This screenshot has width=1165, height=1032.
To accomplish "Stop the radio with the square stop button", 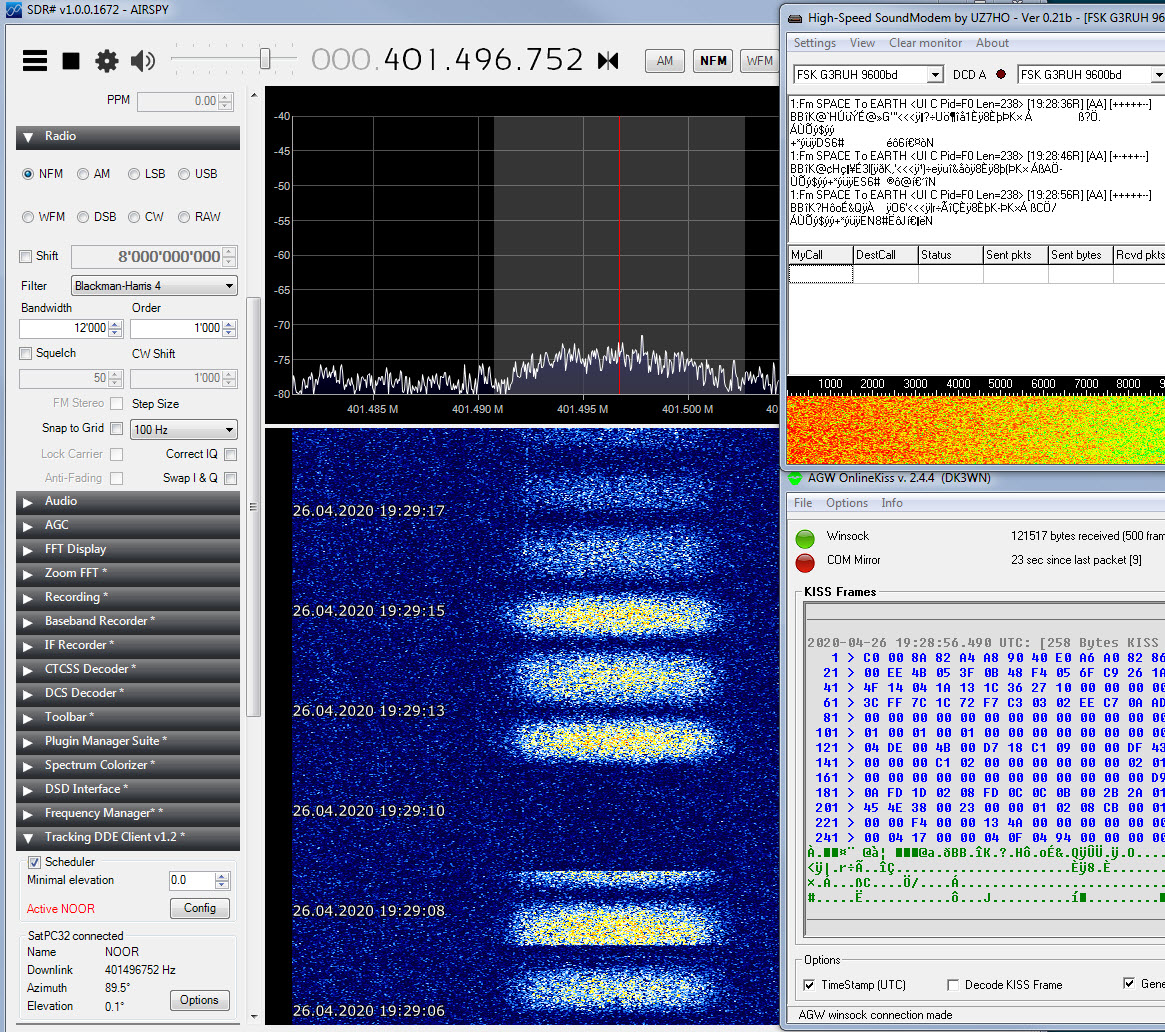I will point(71,60).
